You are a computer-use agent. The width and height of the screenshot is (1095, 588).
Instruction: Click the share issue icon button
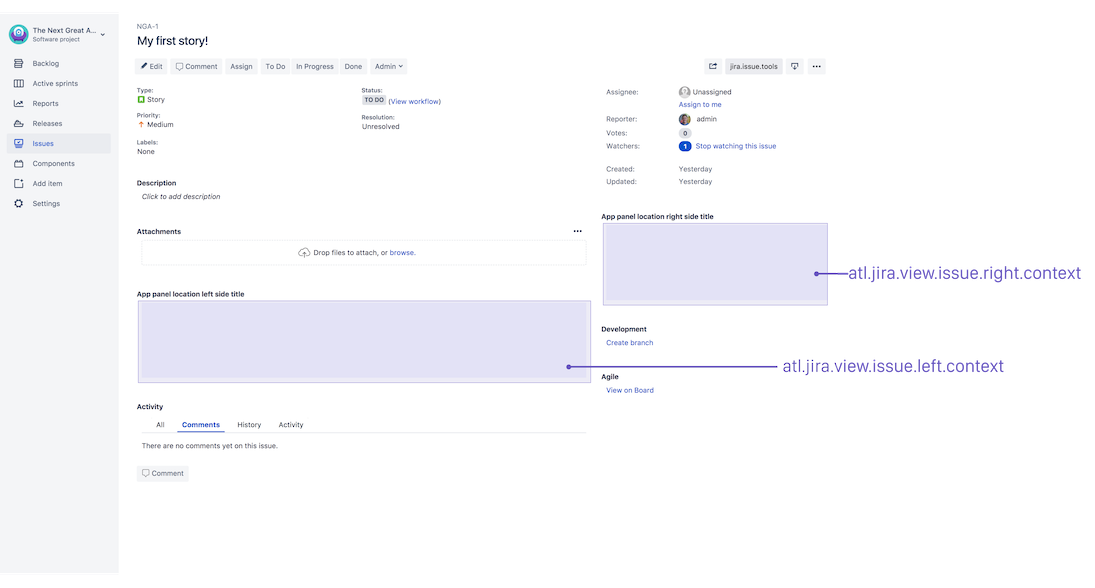[x=713, y=66]
